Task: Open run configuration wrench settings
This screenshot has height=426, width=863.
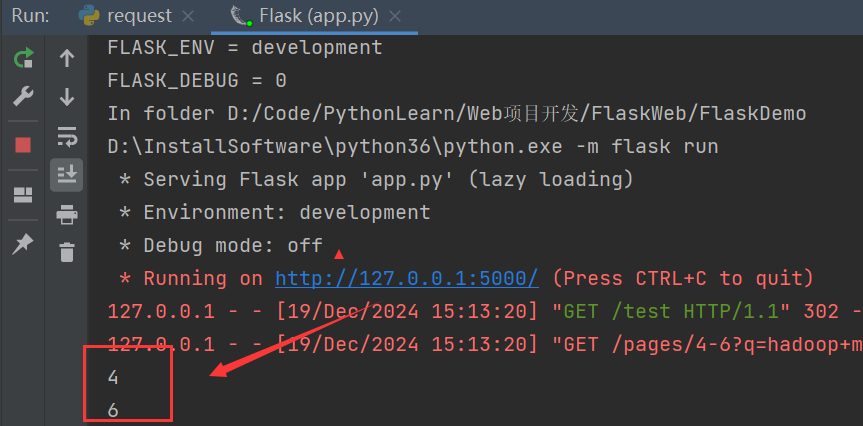Action: pyautogui.click(x=22, y=97)
